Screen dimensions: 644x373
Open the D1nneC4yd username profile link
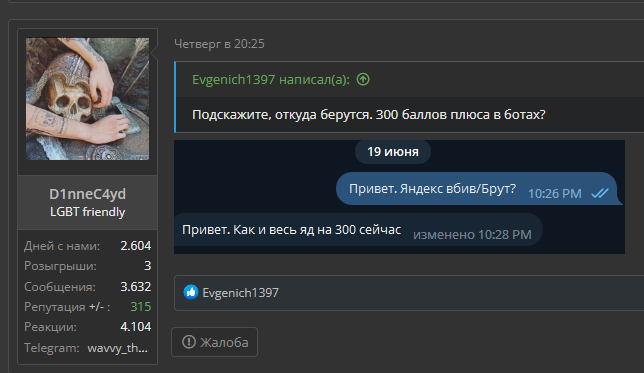coord(87,194)
